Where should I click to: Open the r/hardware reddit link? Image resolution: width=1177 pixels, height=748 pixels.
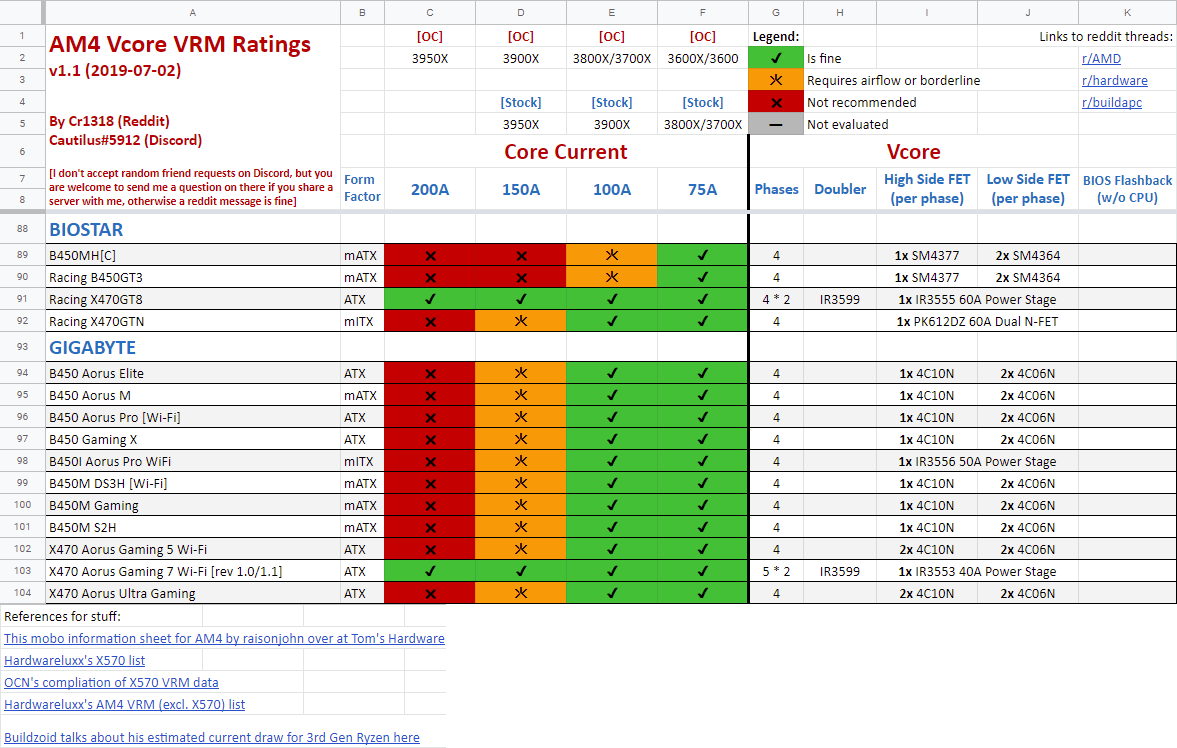(1115, 80)
